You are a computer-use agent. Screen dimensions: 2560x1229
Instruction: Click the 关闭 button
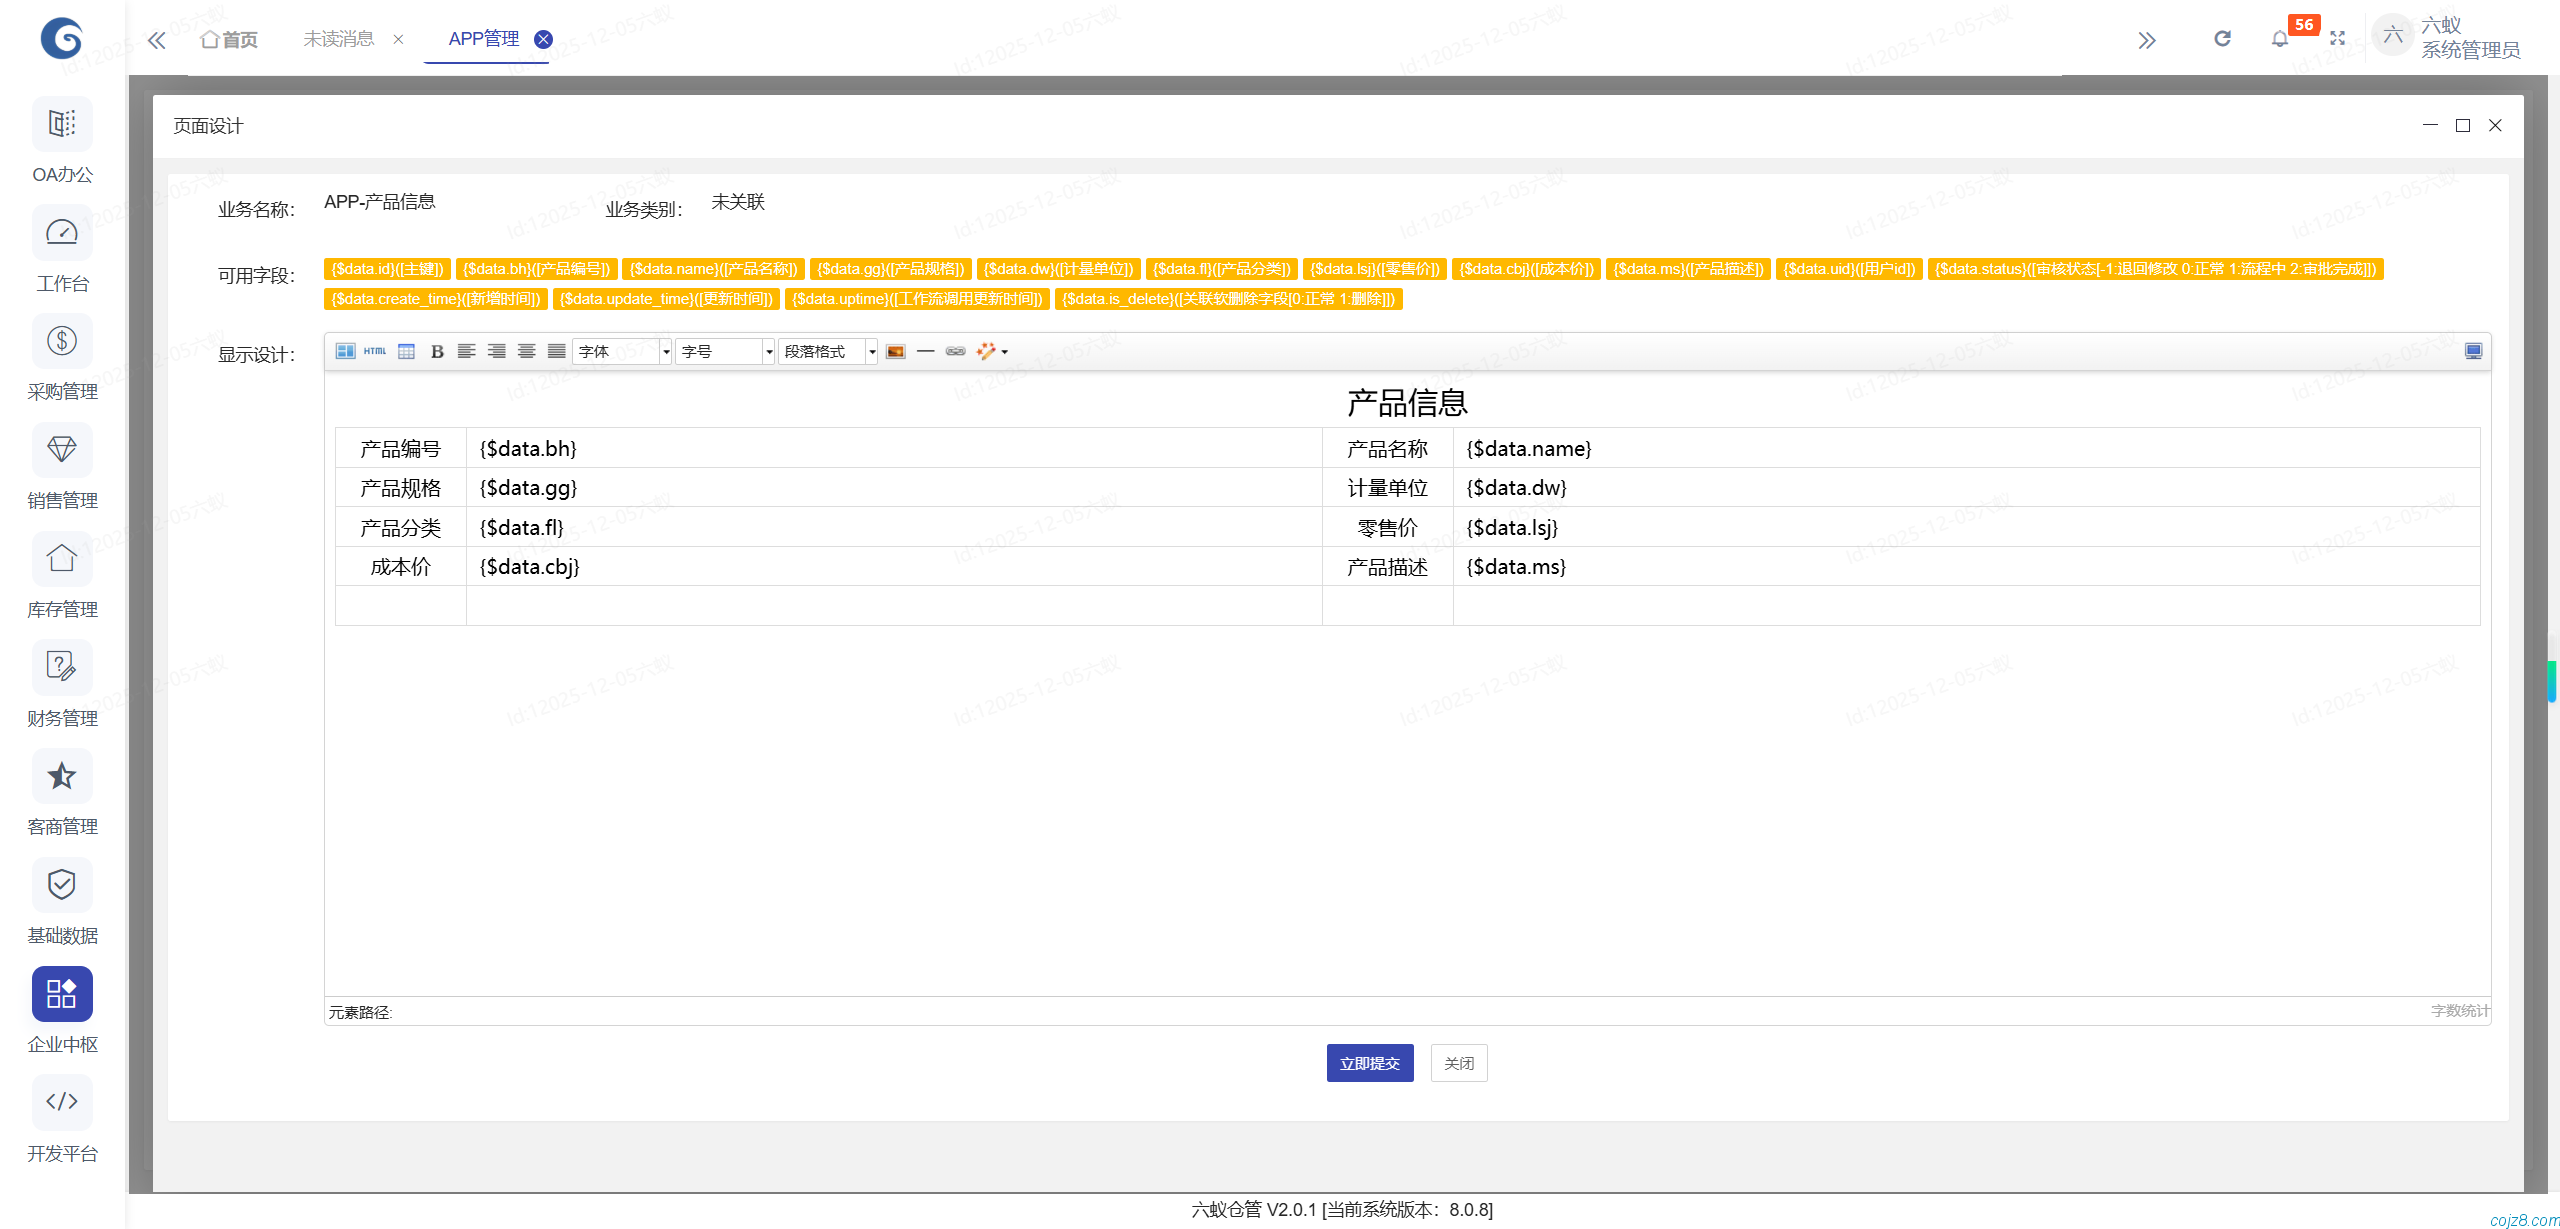click(x=1458, y=1063)
